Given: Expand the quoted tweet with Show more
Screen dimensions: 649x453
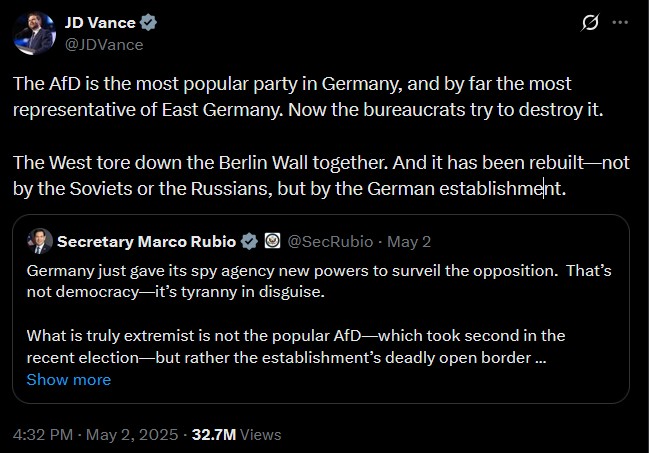Looking at the screenshot, I should [x=69, y=380].
